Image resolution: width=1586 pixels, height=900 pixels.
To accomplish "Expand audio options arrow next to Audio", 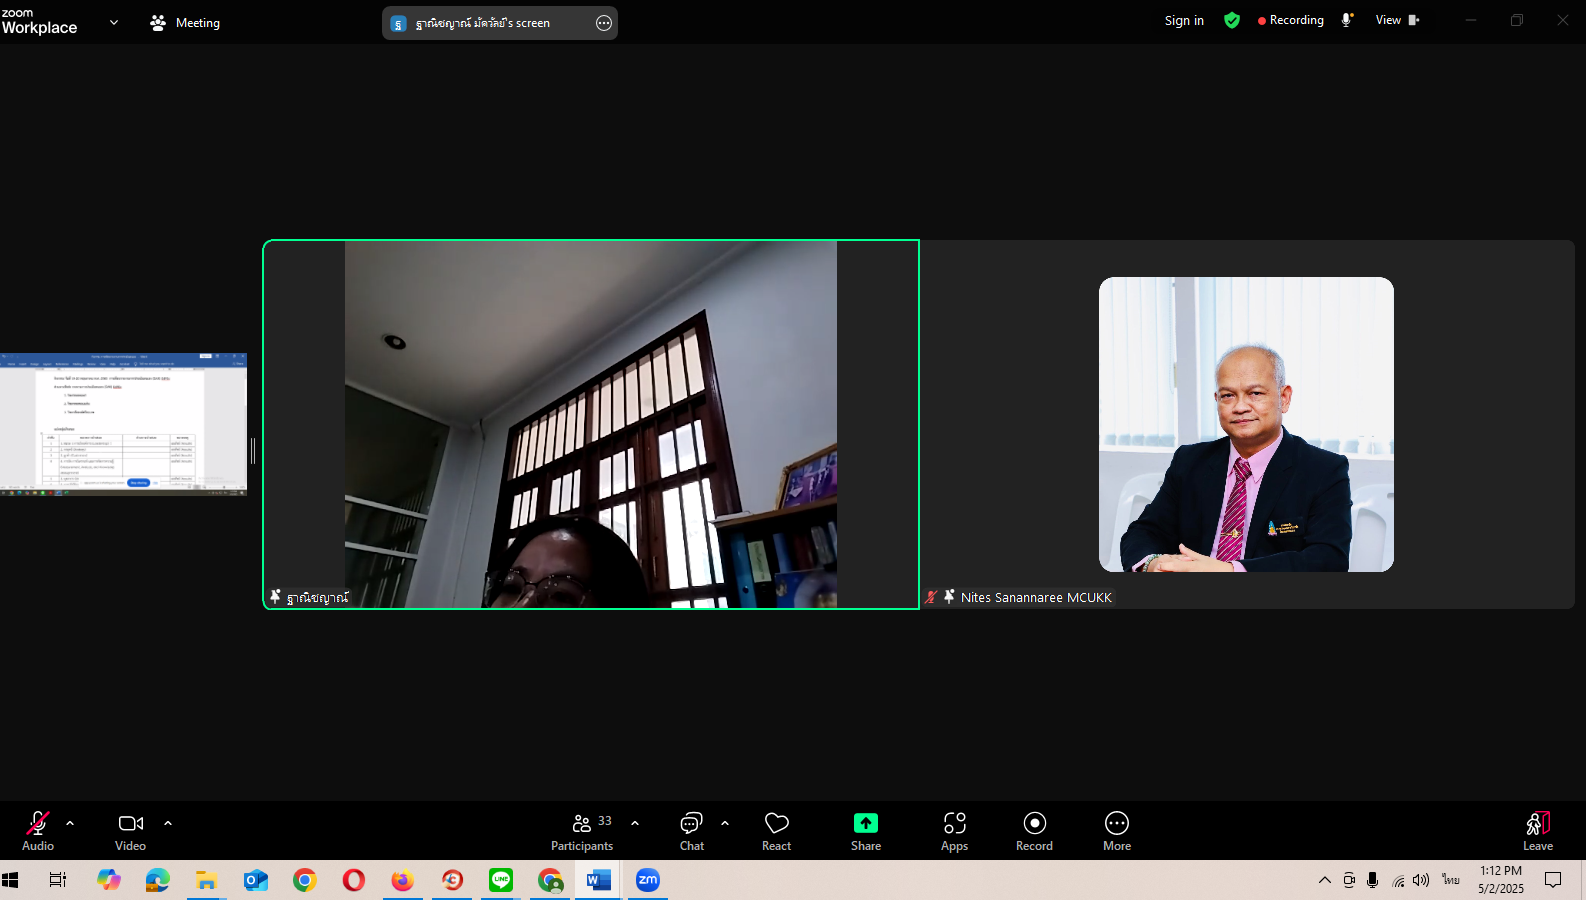I will point(70,823).
